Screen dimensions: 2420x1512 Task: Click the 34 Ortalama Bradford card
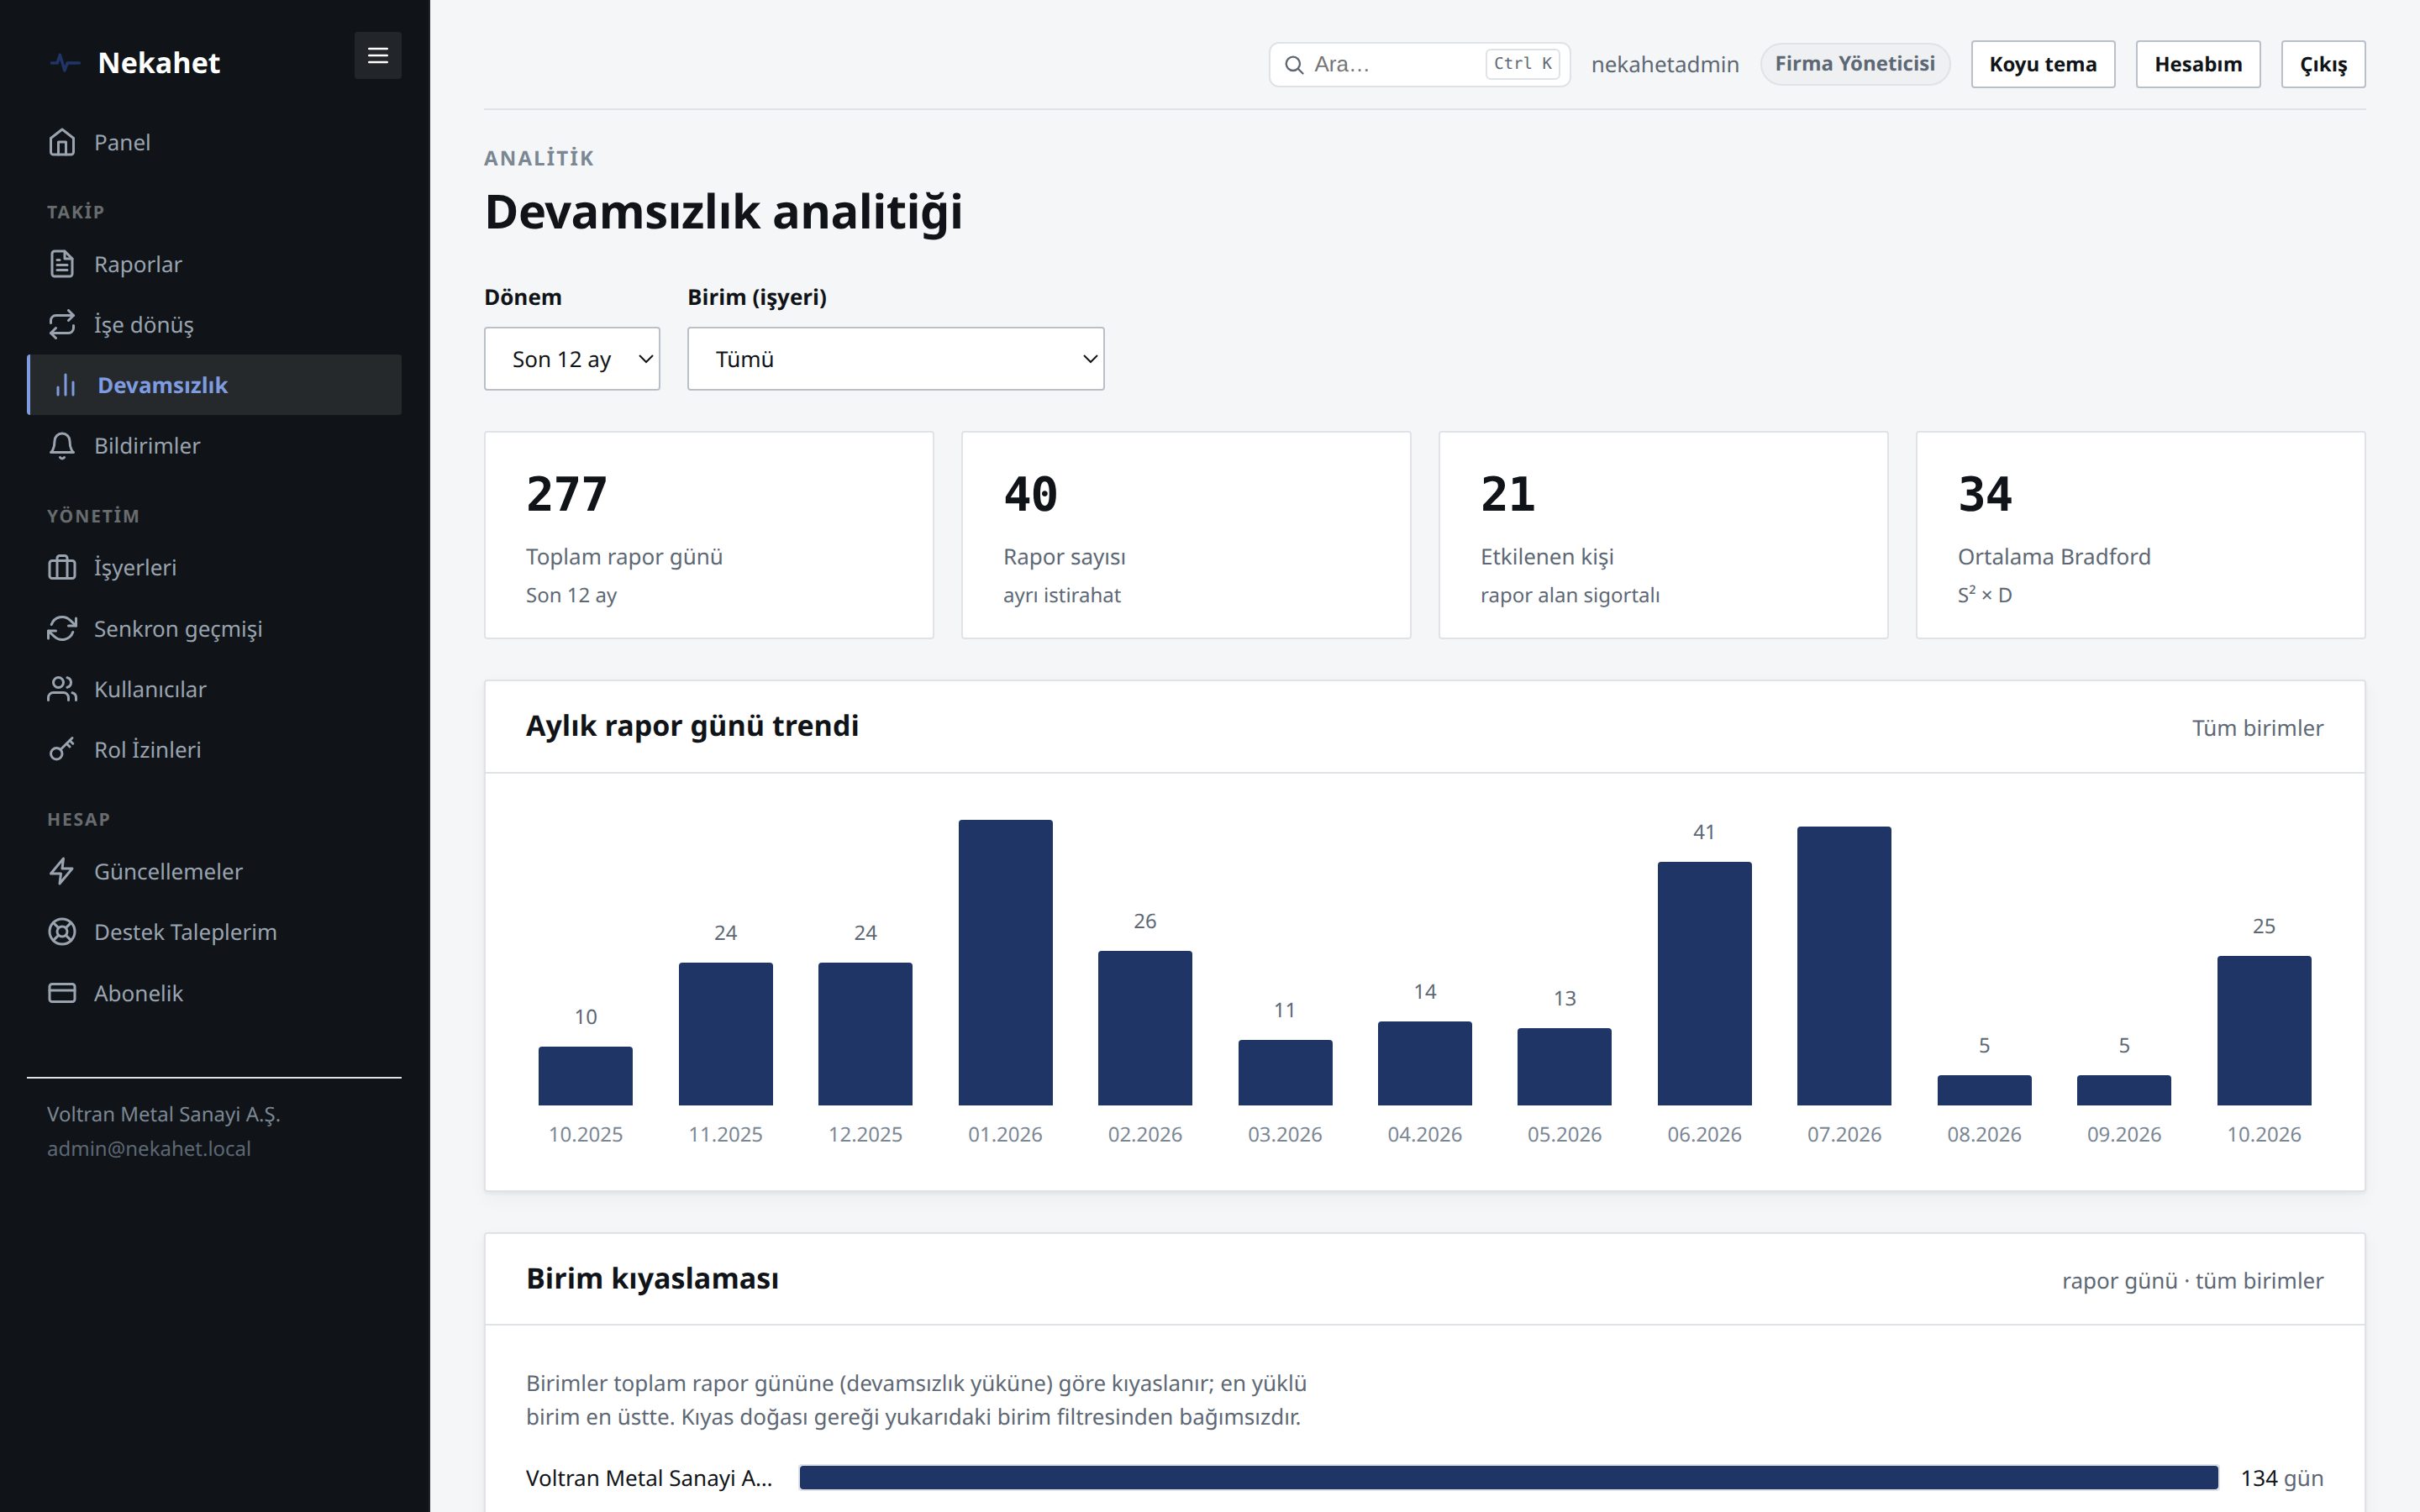pyautogui.click(x=2140, y=535)
